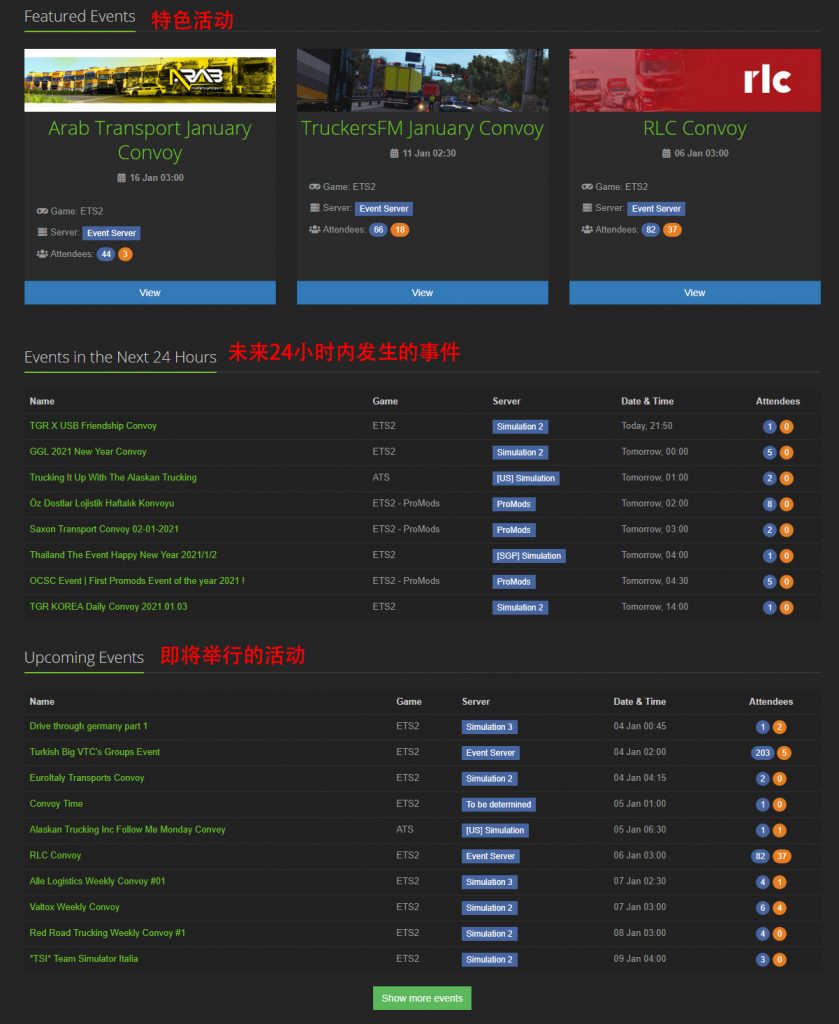Open Alaskan Trucking Inc Follow Me Monday link

127,830
